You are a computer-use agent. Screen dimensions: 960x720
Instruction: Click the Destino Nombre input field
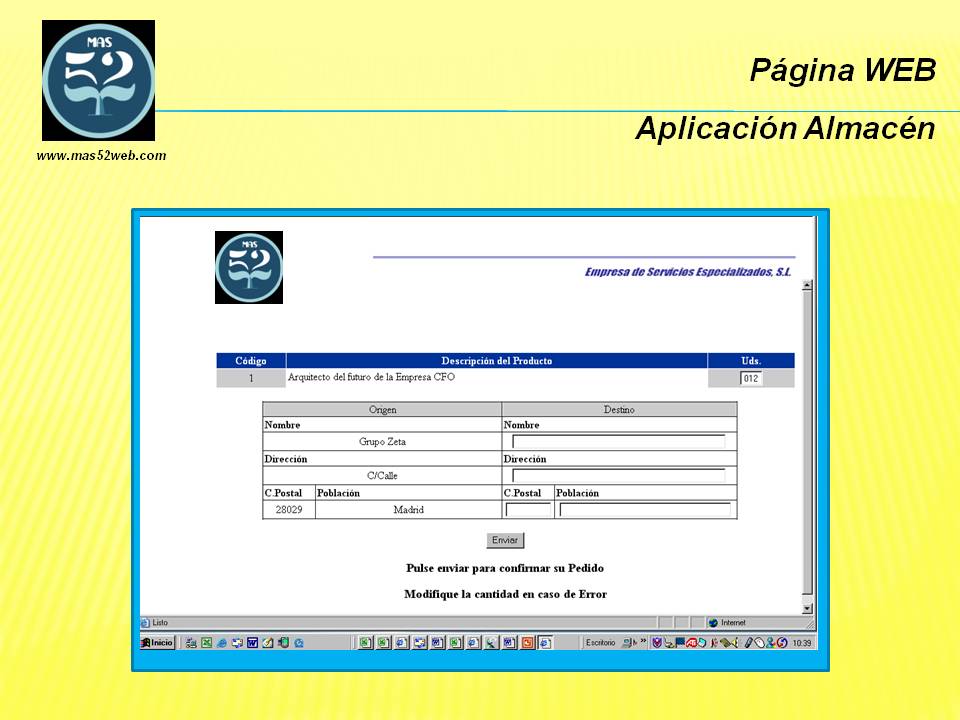(x=618, y=441)
